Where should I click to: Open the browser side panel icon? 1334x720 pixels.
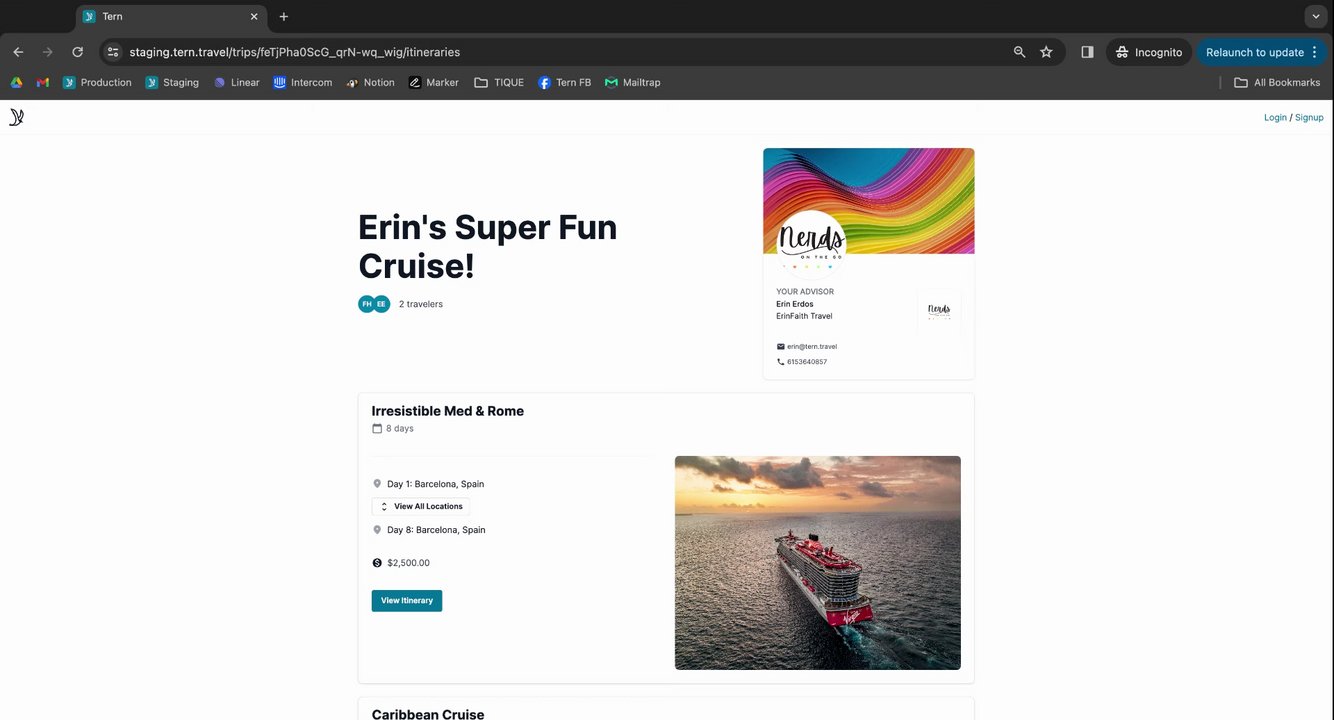coord(1087,52)
